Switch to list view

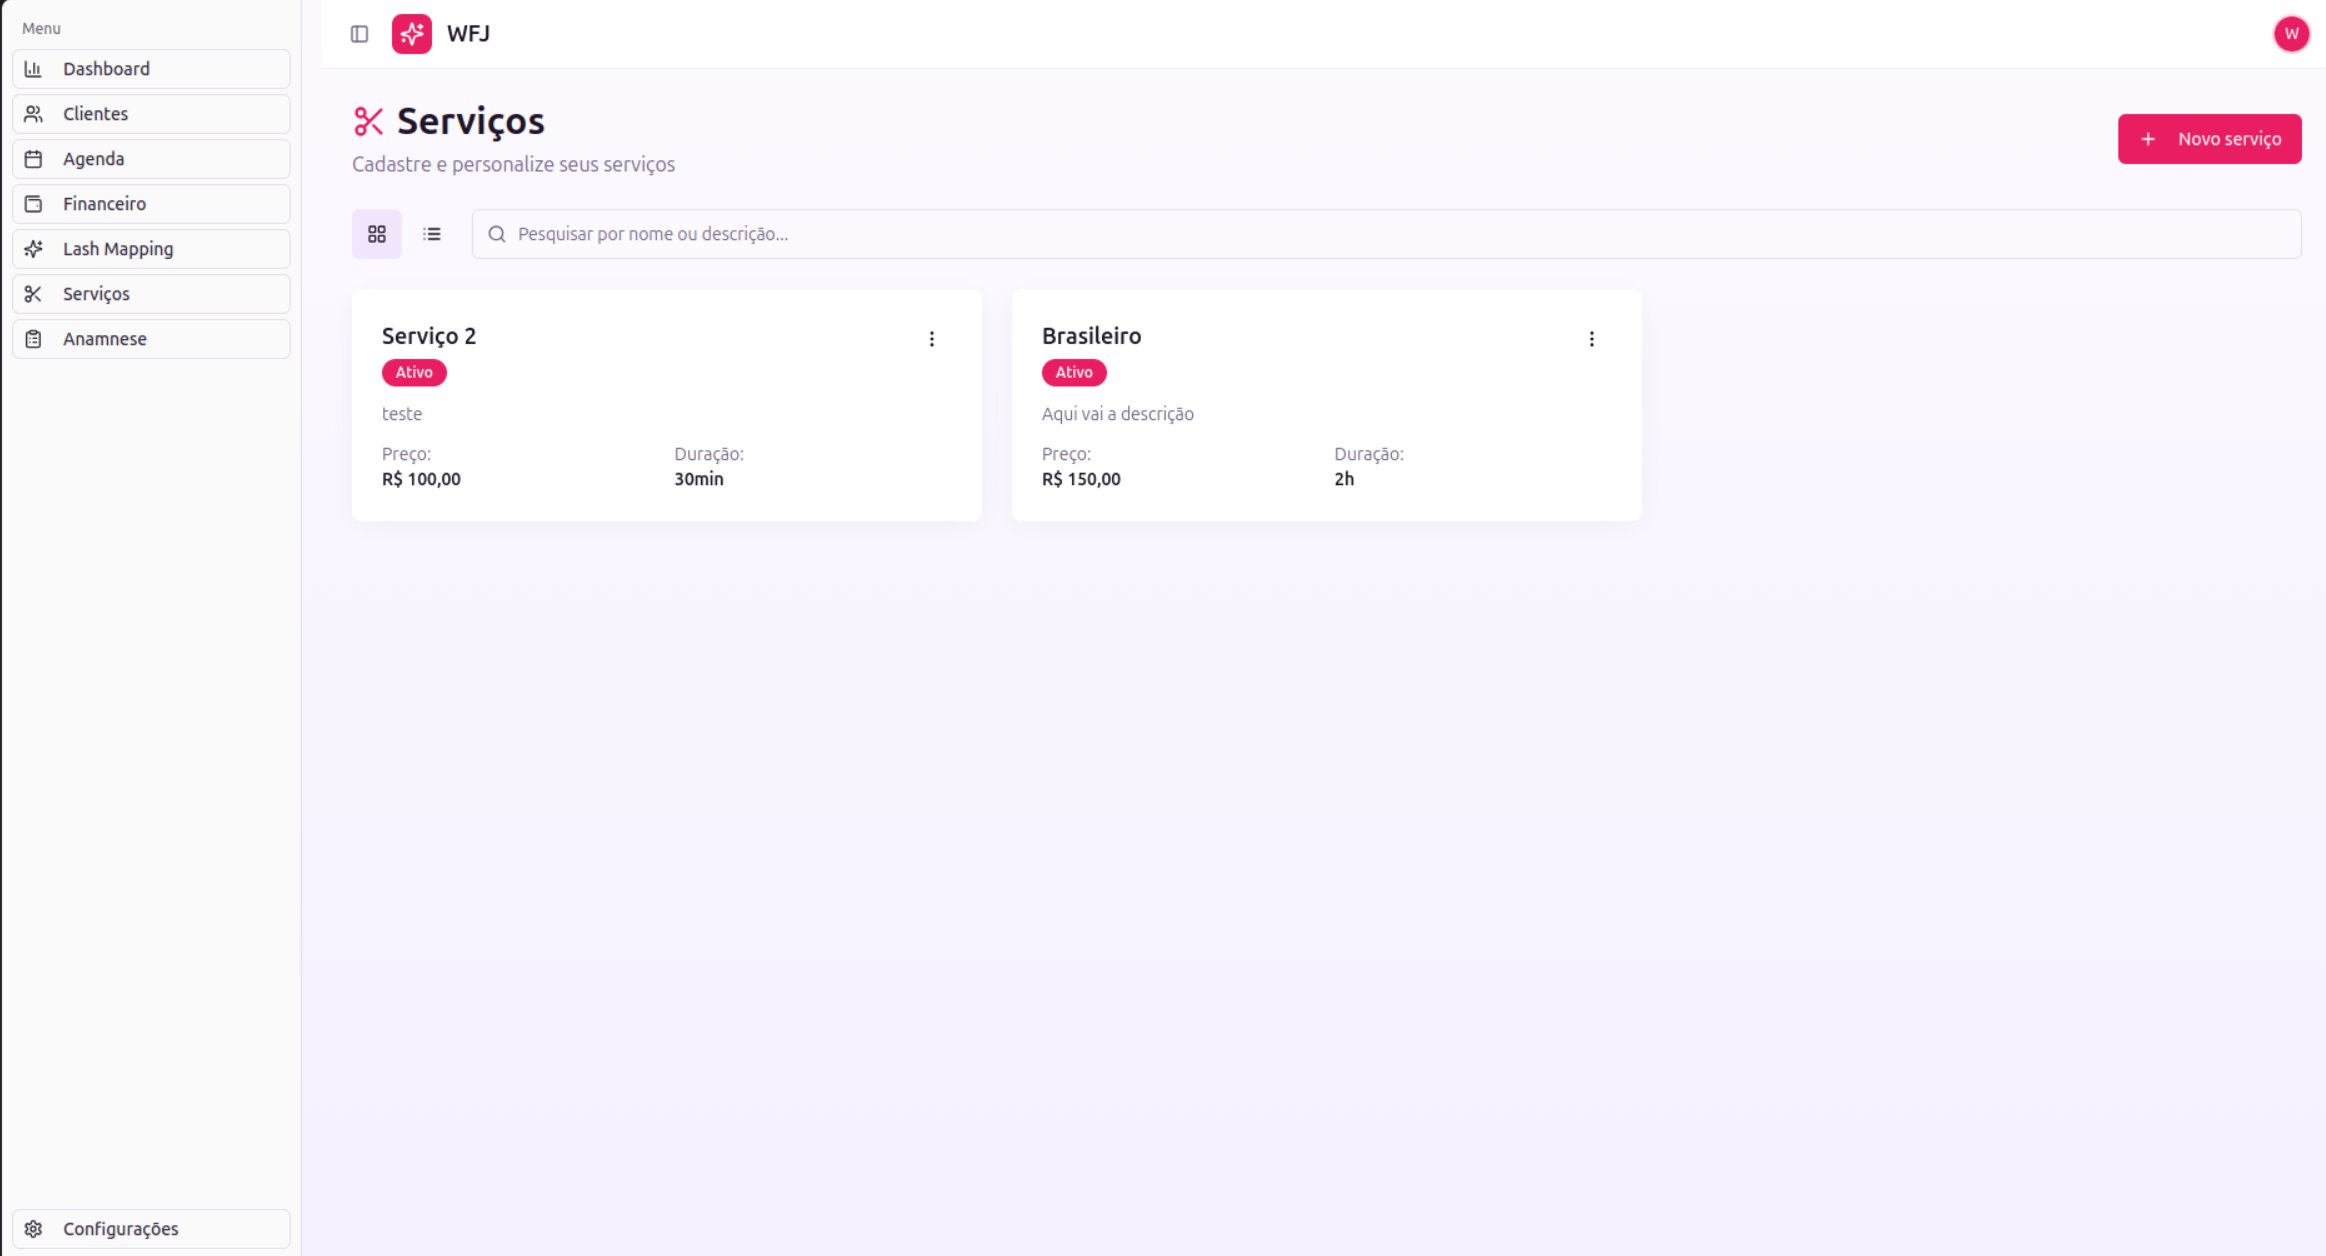tap(432, 234)
